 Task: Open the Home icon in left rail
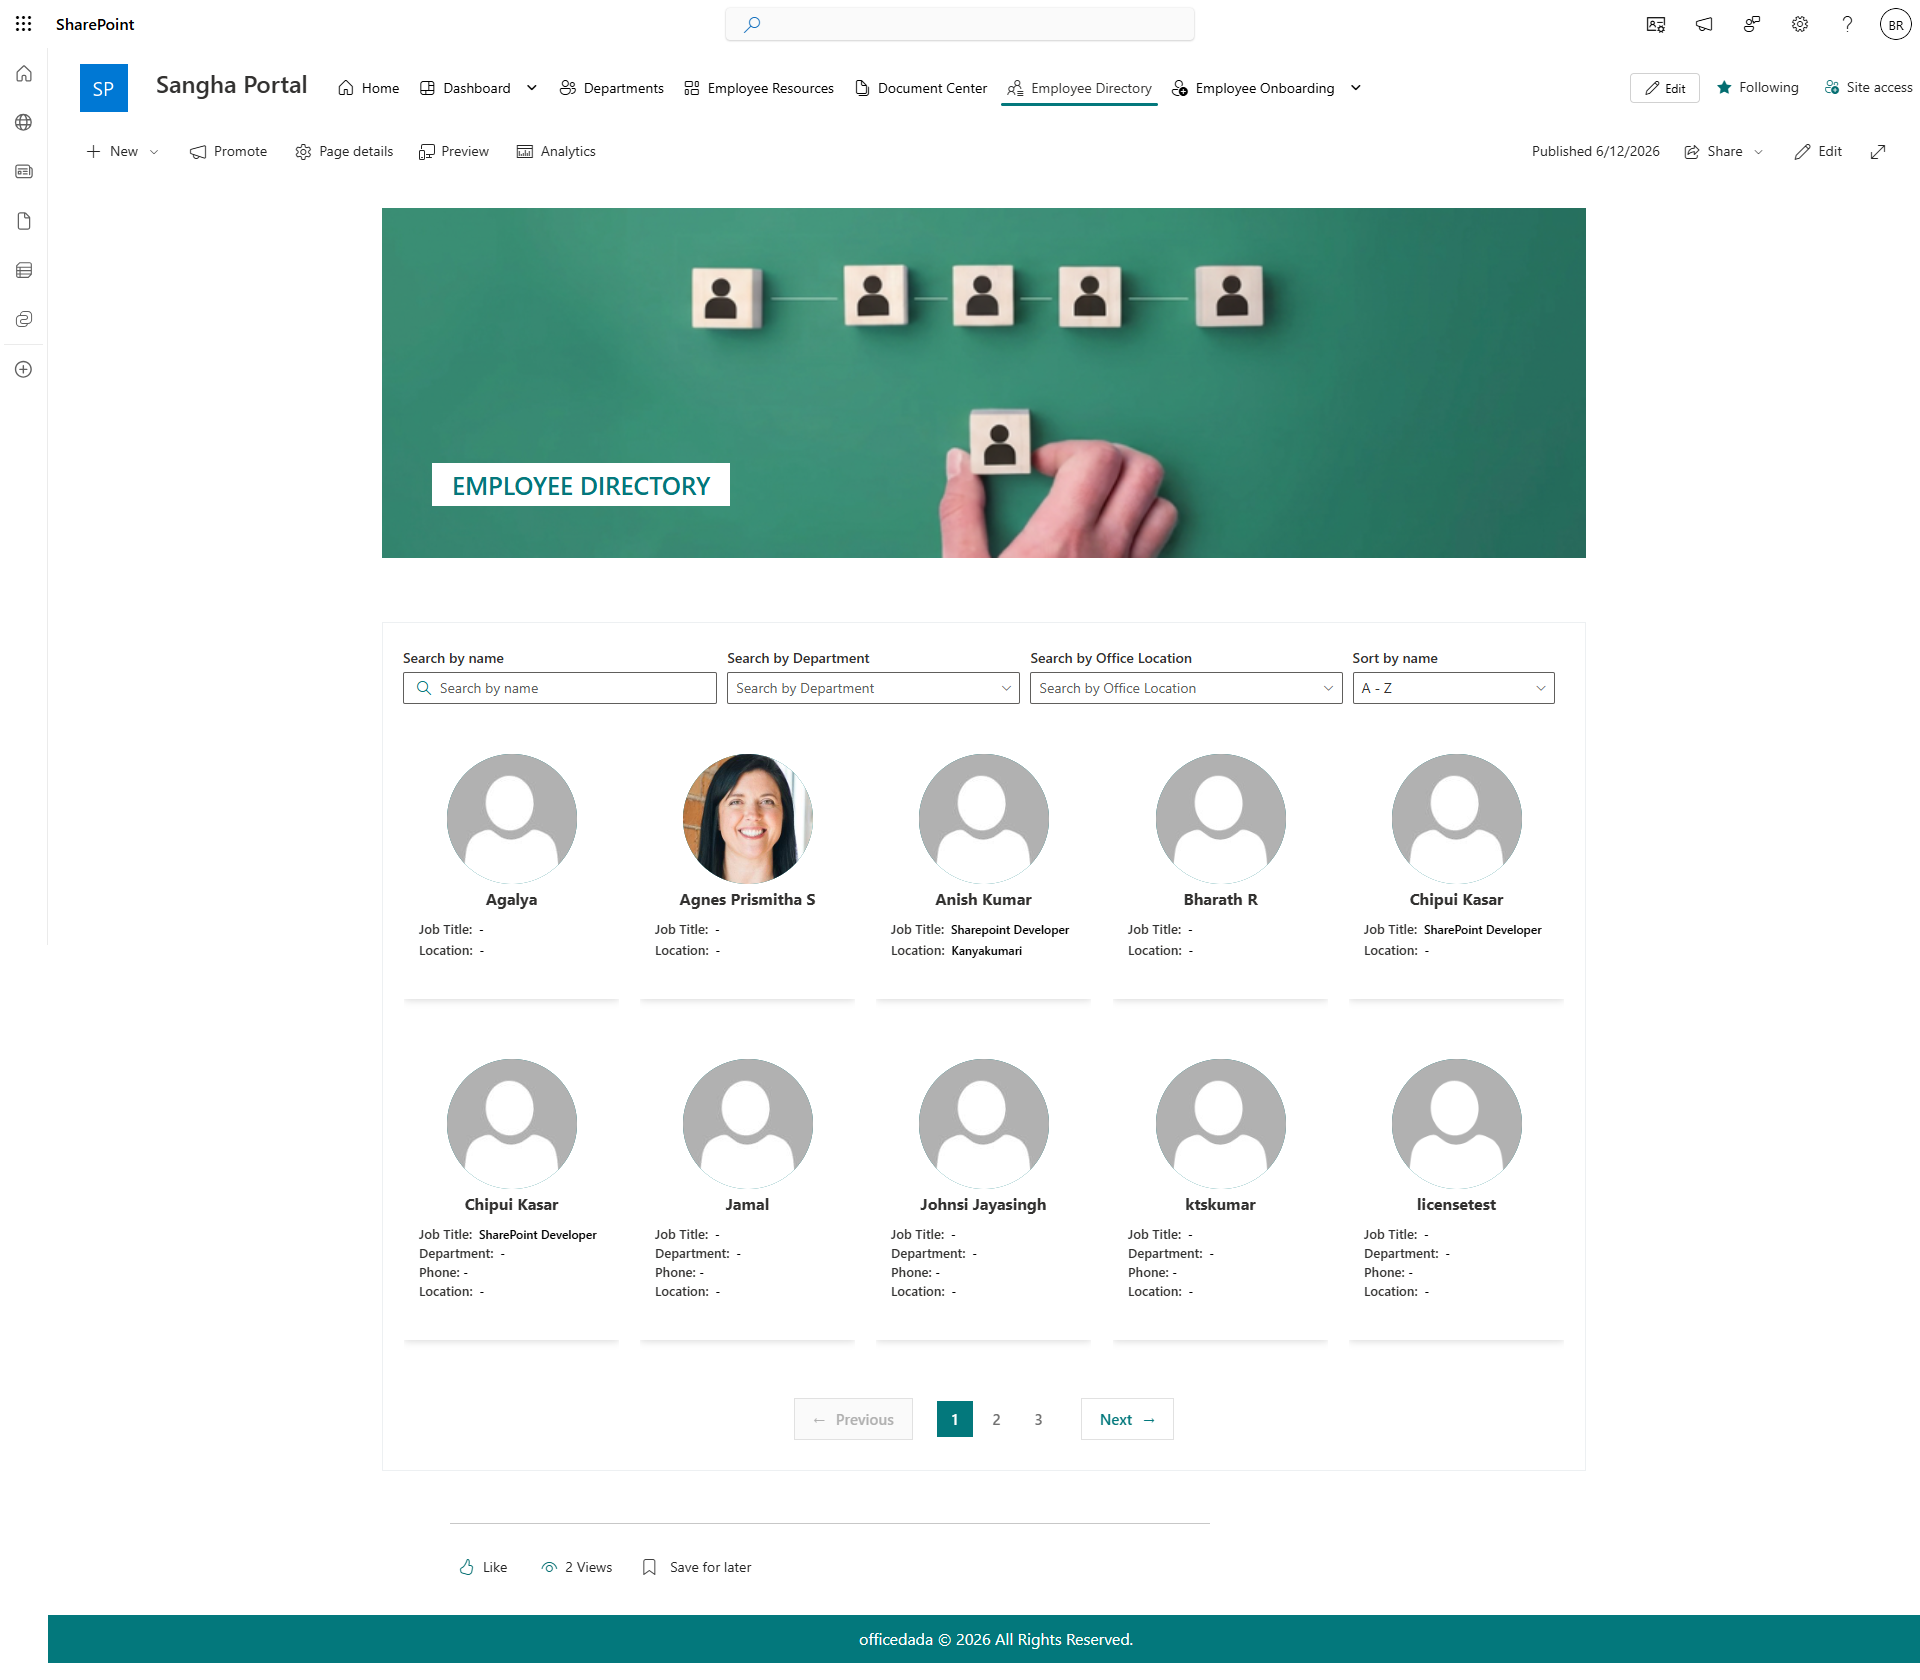coord(24,74)
